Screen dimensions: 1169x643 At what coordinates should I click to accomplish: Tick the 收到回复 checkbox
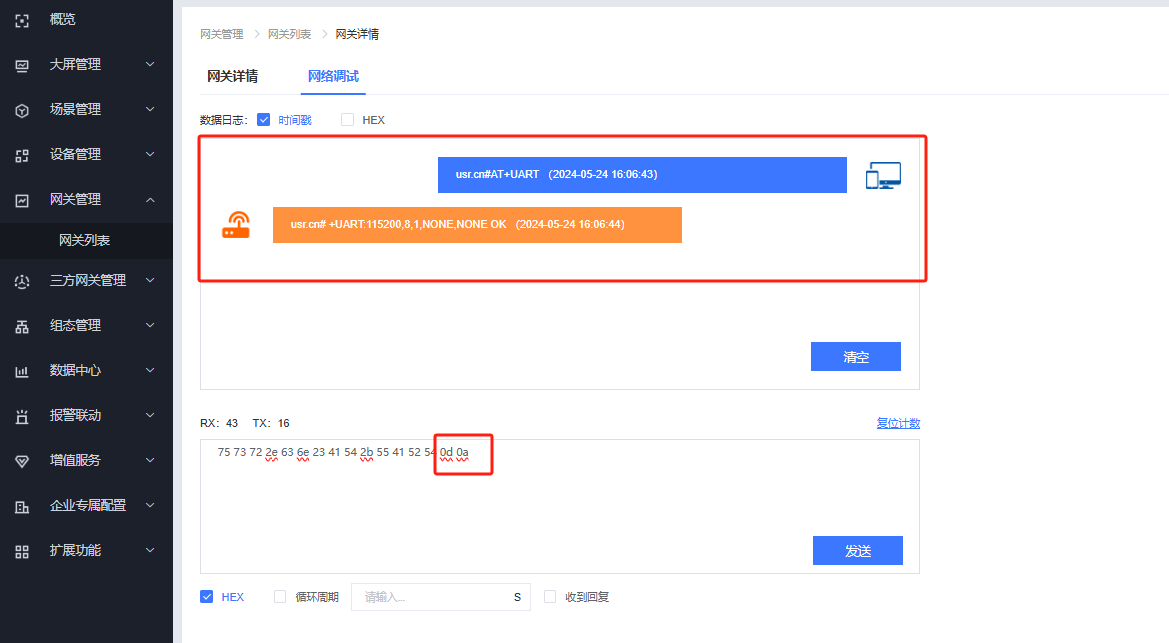pos(550,597)
